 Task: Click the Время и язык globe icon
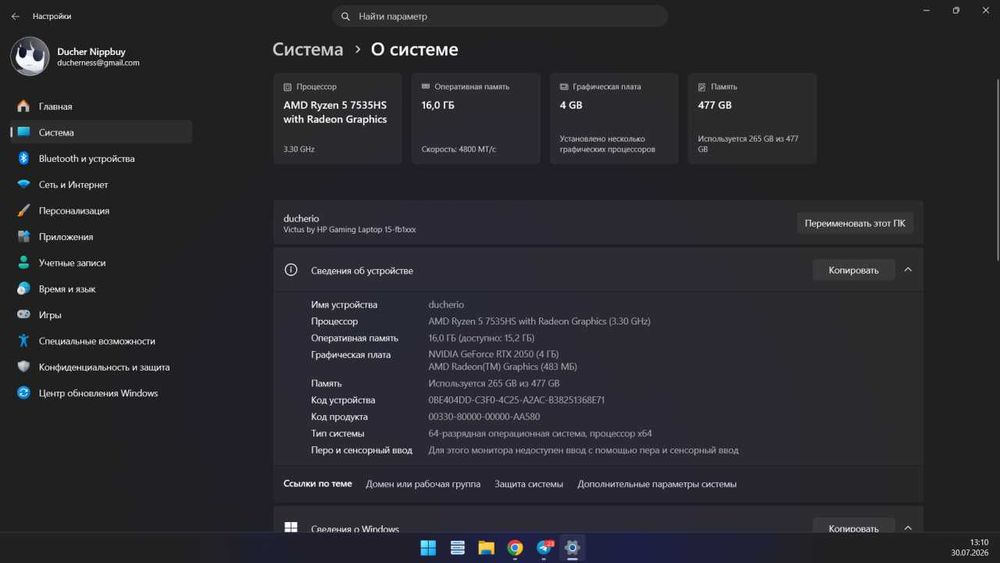click(24, 289)
